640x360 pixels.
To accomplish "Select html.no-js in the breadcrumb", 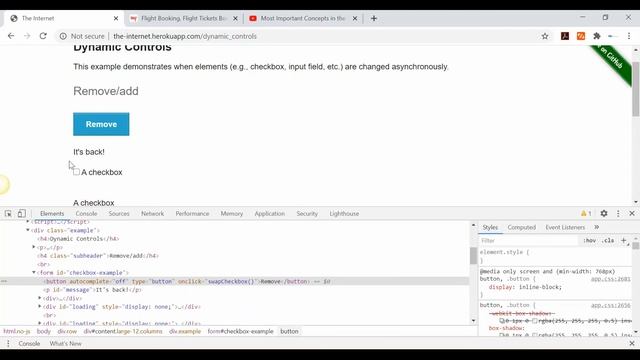I will pos(17,331).
